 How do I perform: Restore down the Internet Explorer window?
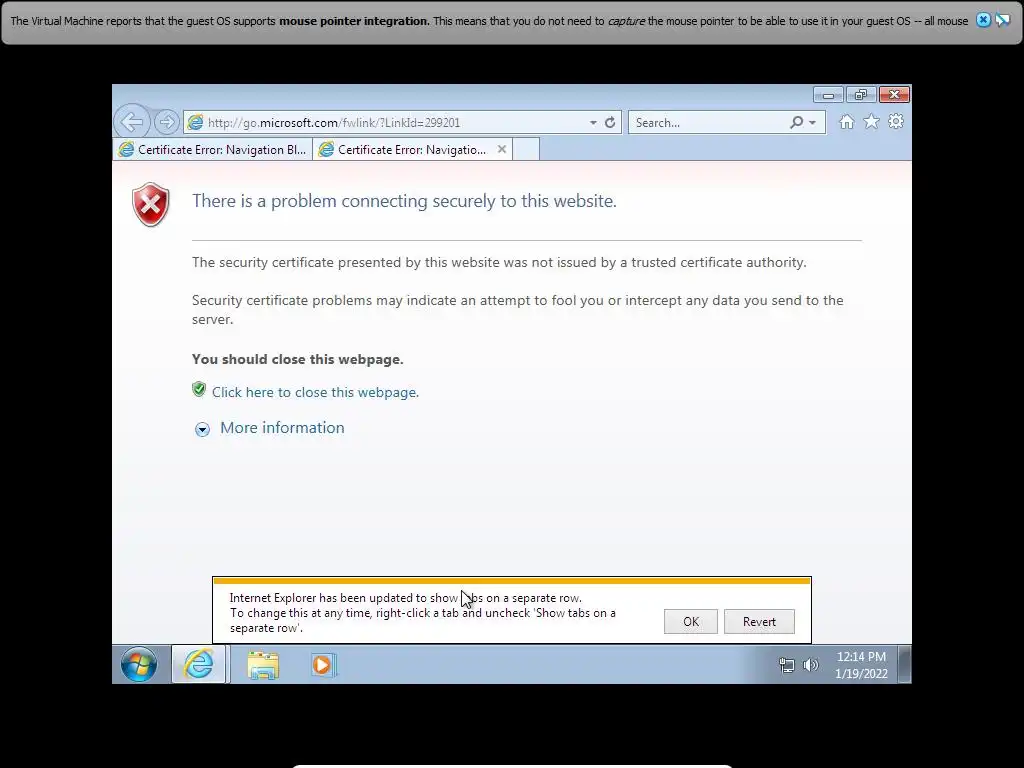pyautogui.click(x=861, y=95)
